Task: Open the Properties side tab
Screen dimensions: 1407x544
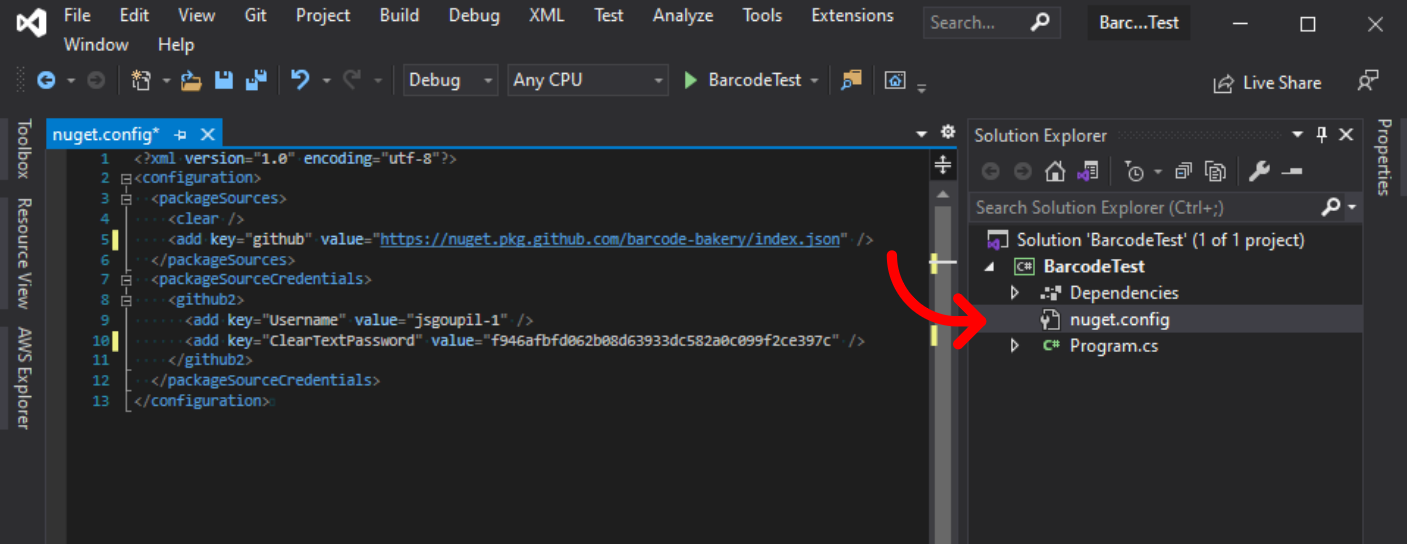Action: (1383, 157)
